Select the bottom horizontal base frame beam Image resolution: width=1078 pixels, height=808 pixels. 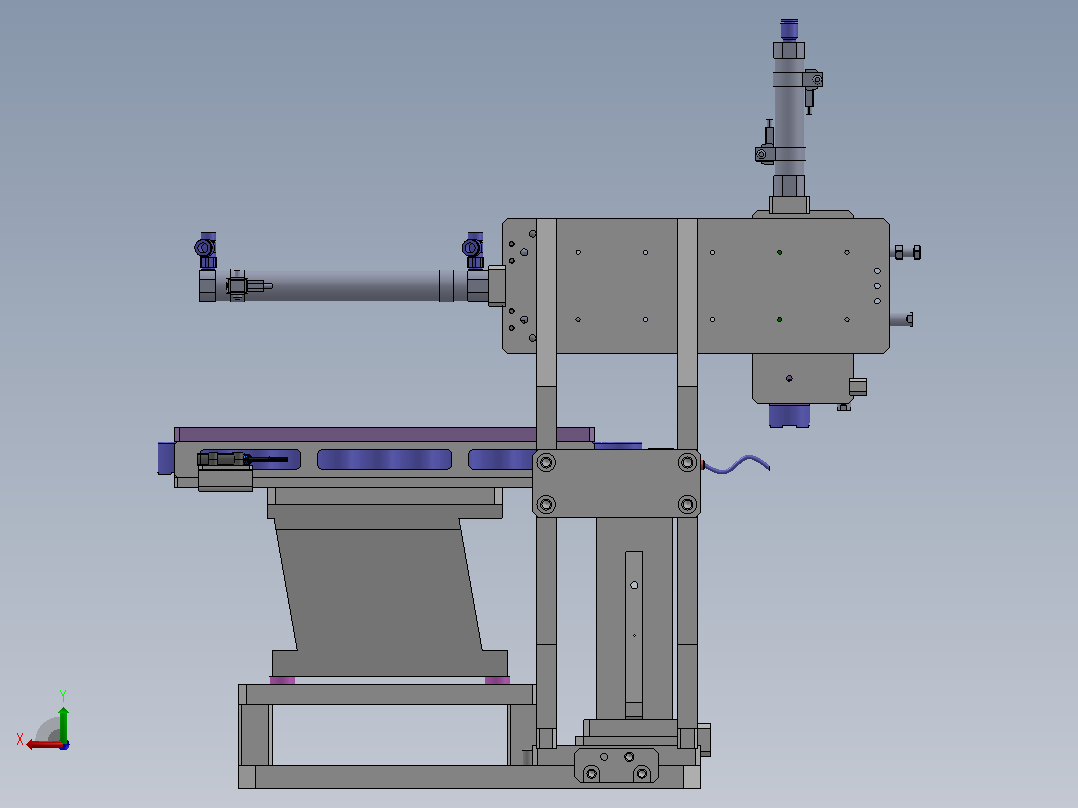tap(470, 777)
